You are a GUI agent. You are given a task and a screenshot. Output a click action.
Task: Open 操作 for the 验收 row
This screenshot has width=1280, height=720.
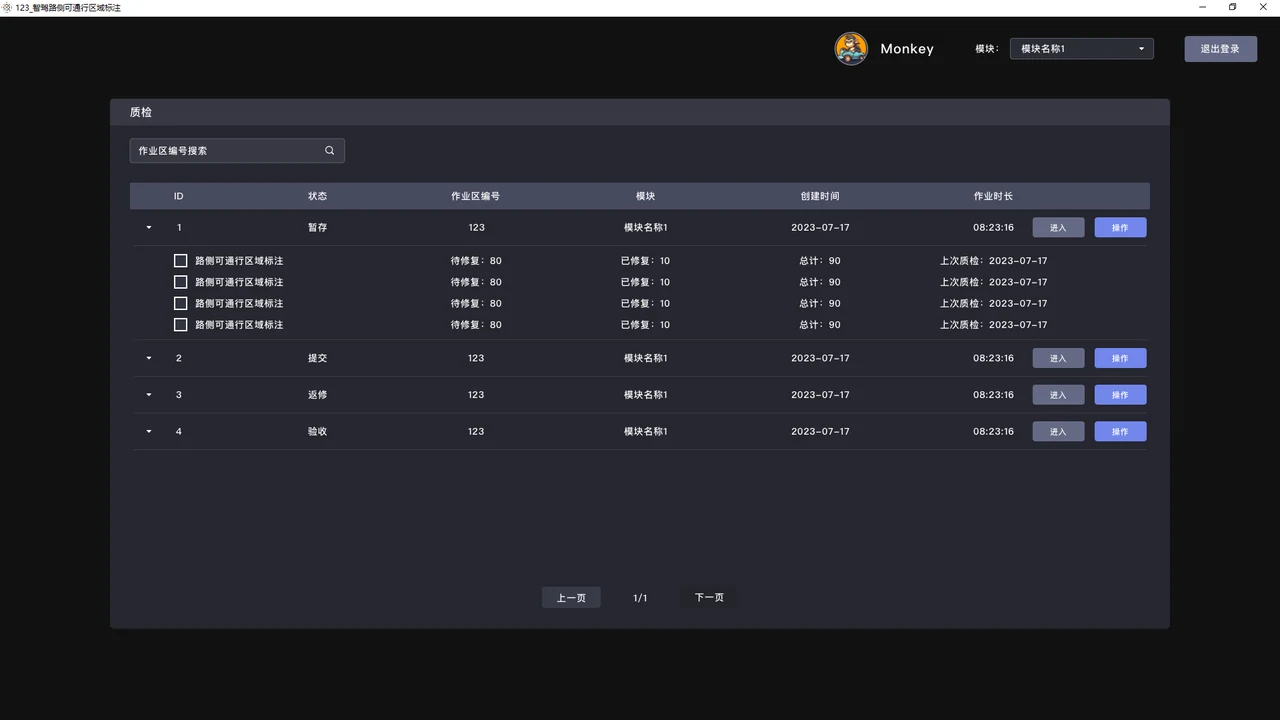[x=1120, y=432]
